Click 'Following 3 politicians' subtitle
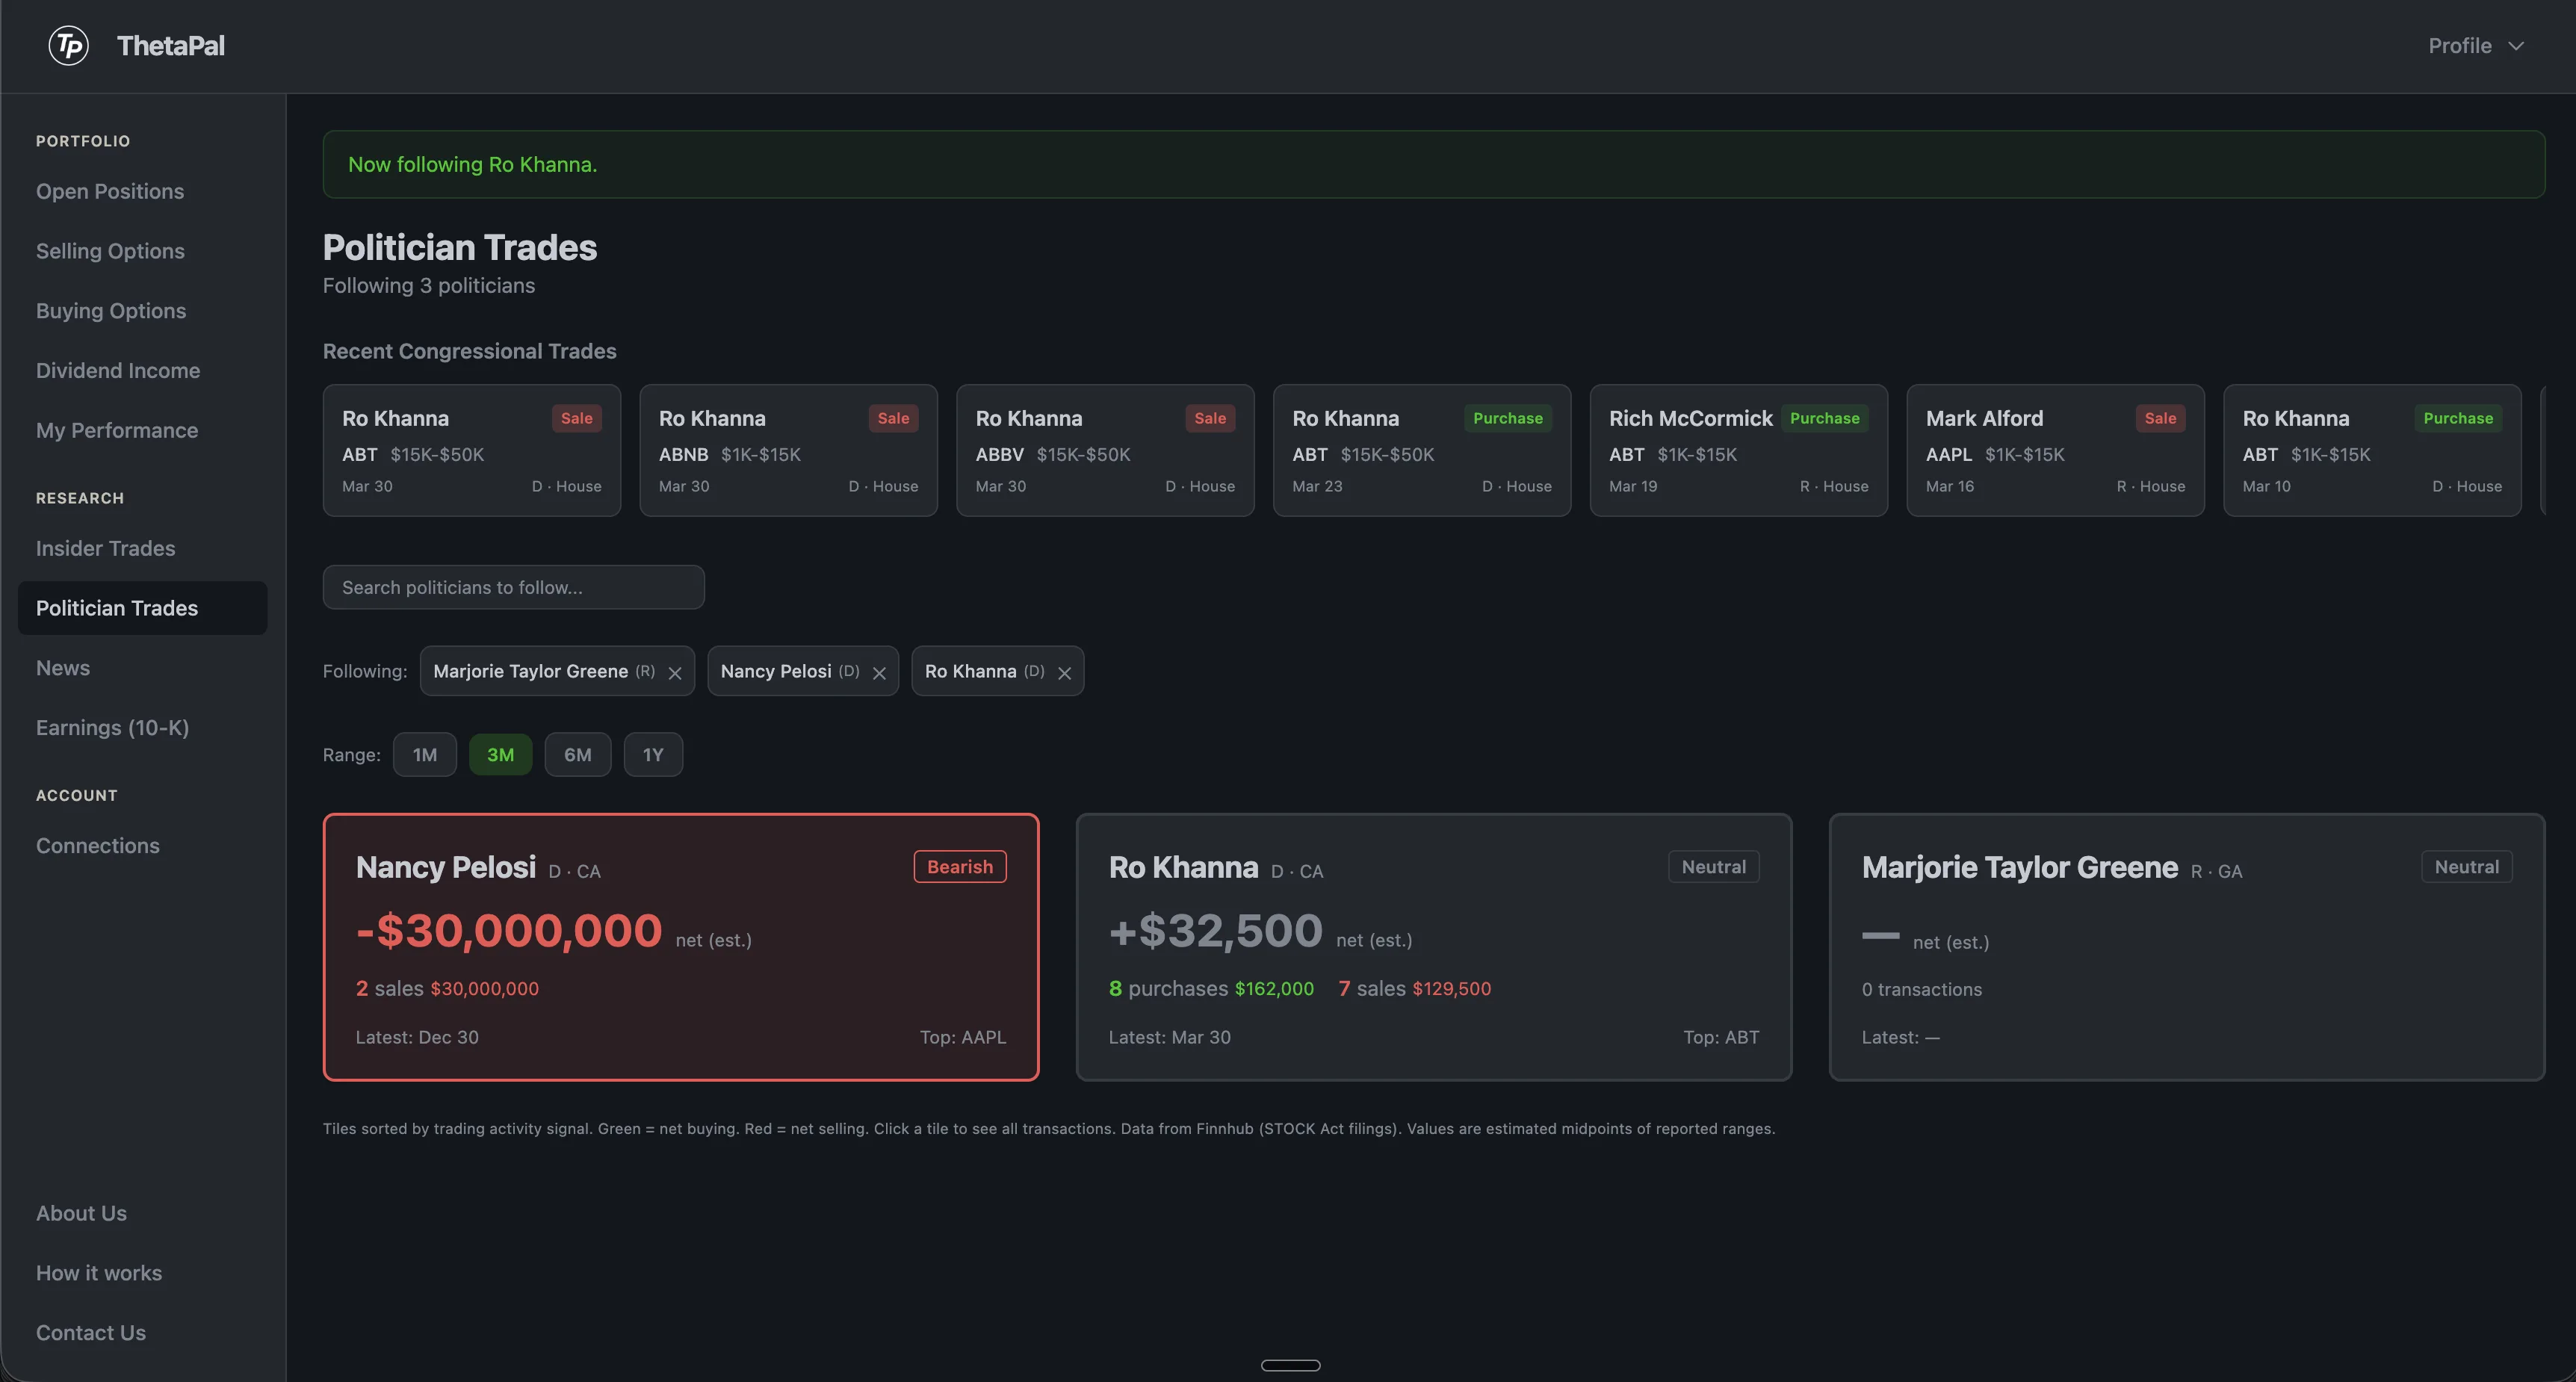The image size is (2576, 1382). click(x=429, y=286)
